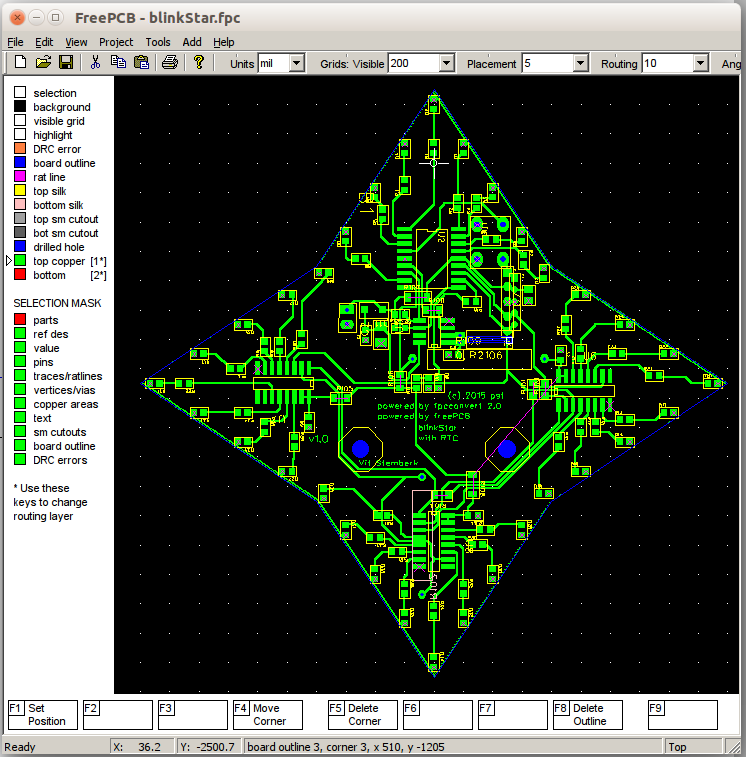Click the bot sm cutout color swatch
Screen dimensions: 746x757
20,232
